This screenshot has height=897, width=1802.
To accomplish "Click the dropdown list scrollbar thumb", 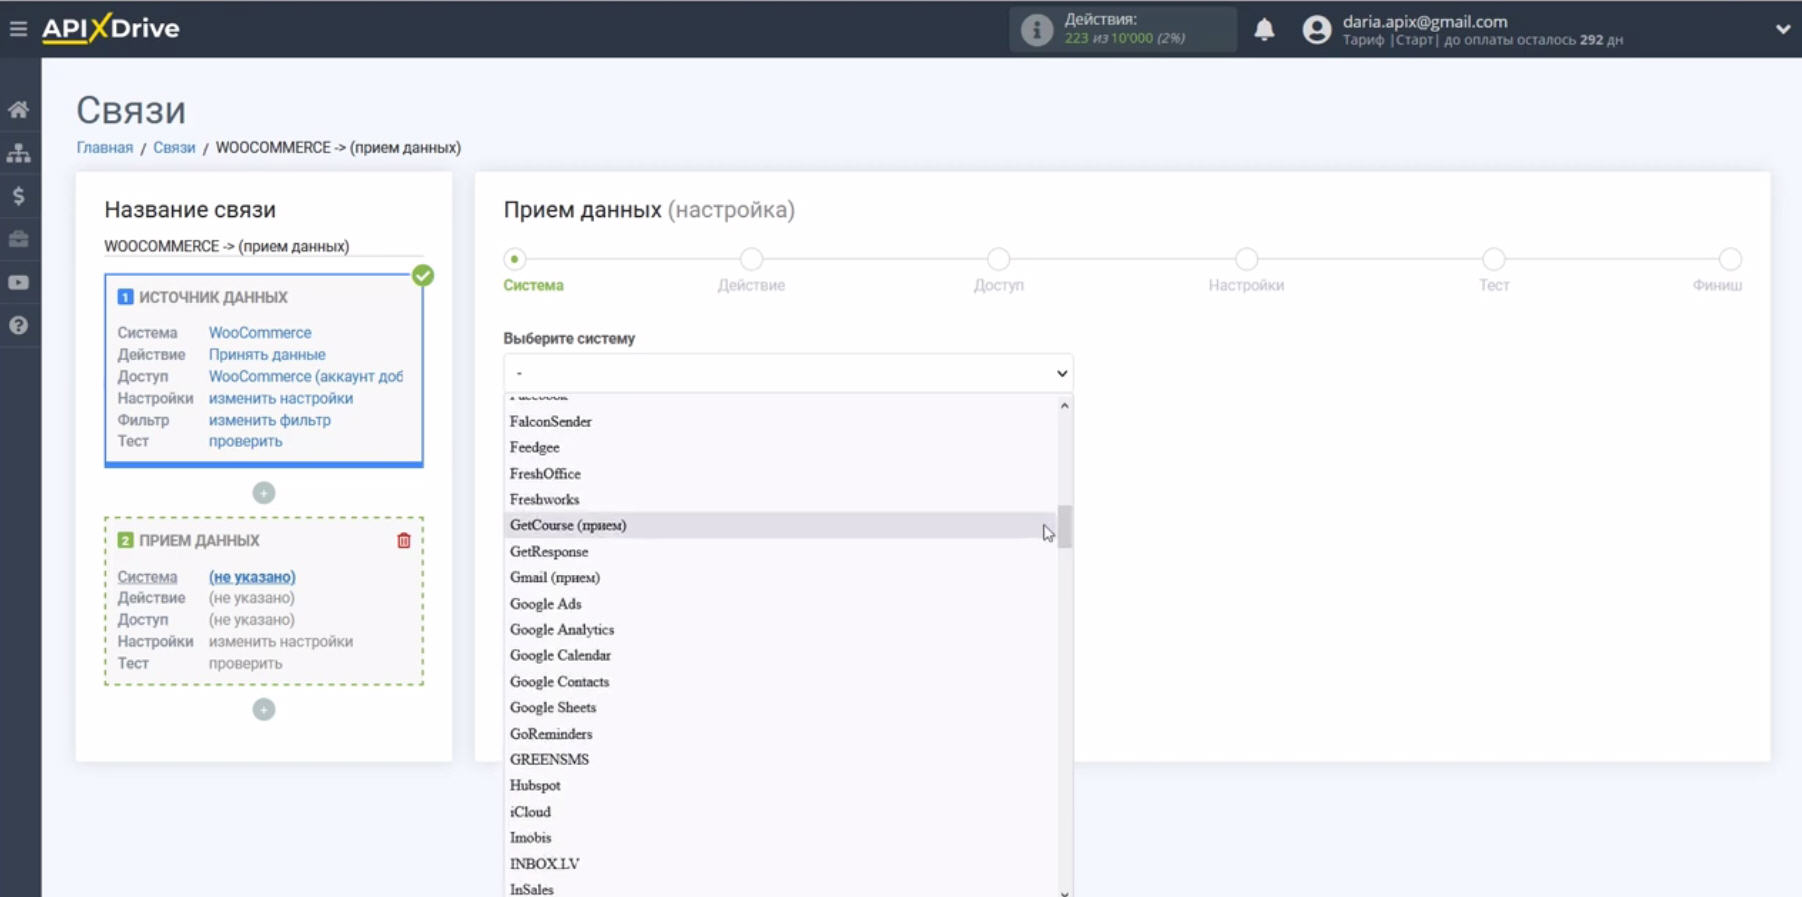I will [1065, 526].
